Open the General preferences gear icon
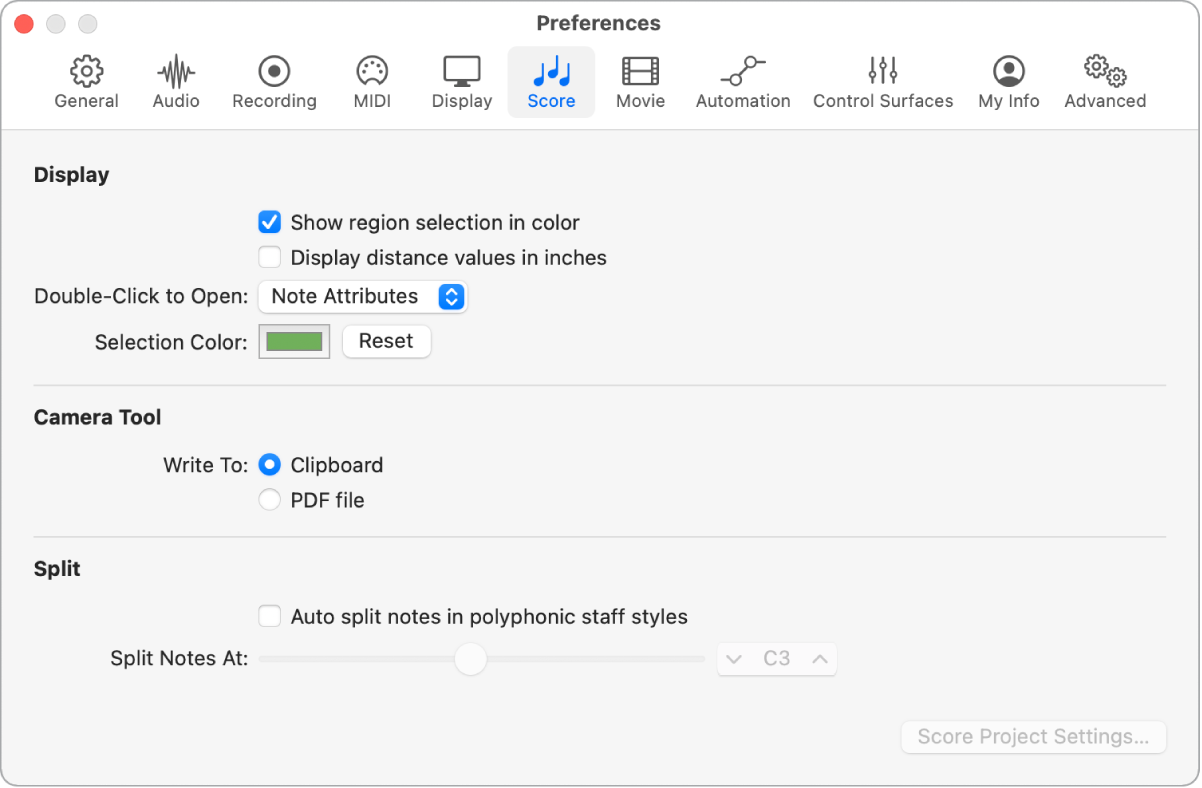The image size is (1202, 788). tap(86, 72)
